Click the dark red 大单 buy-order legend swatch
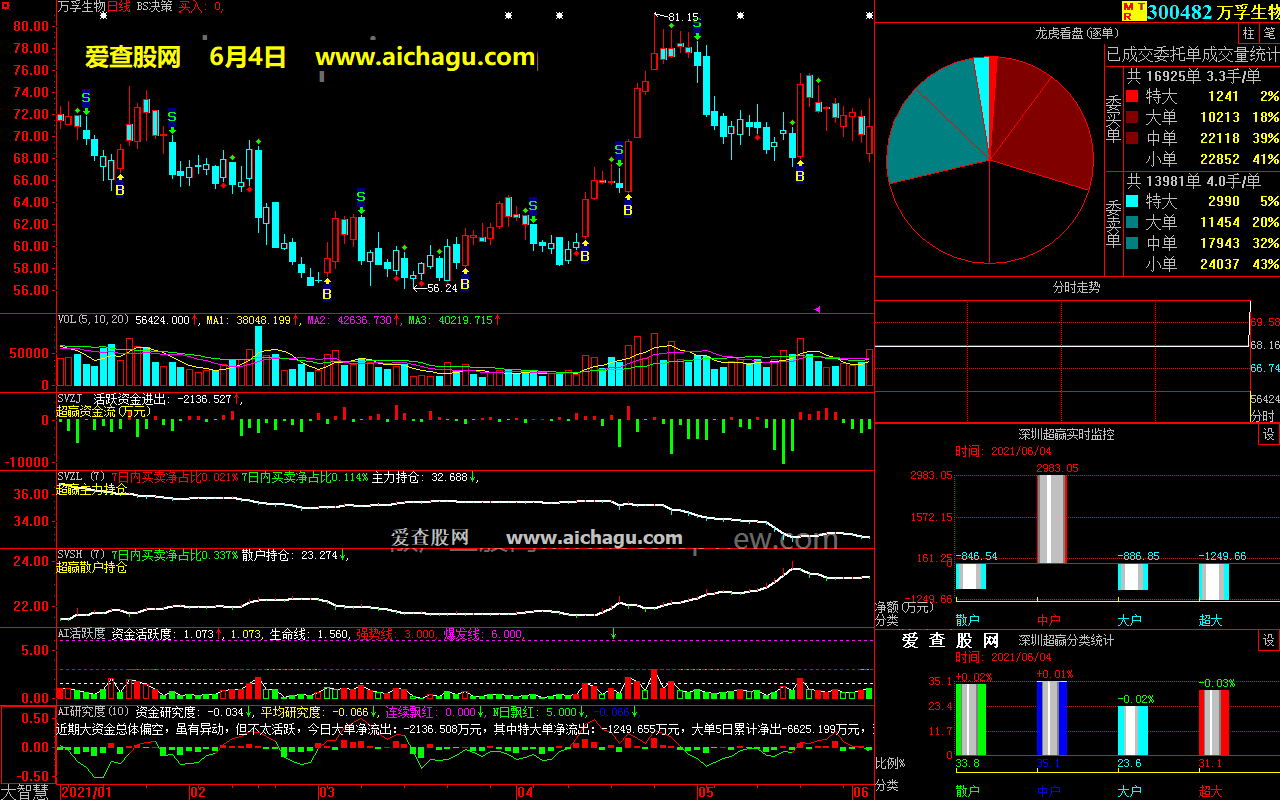Image resolution: width=1280 pixels, height=800 pixels. pyautogui.click(x=1132, y=117)
